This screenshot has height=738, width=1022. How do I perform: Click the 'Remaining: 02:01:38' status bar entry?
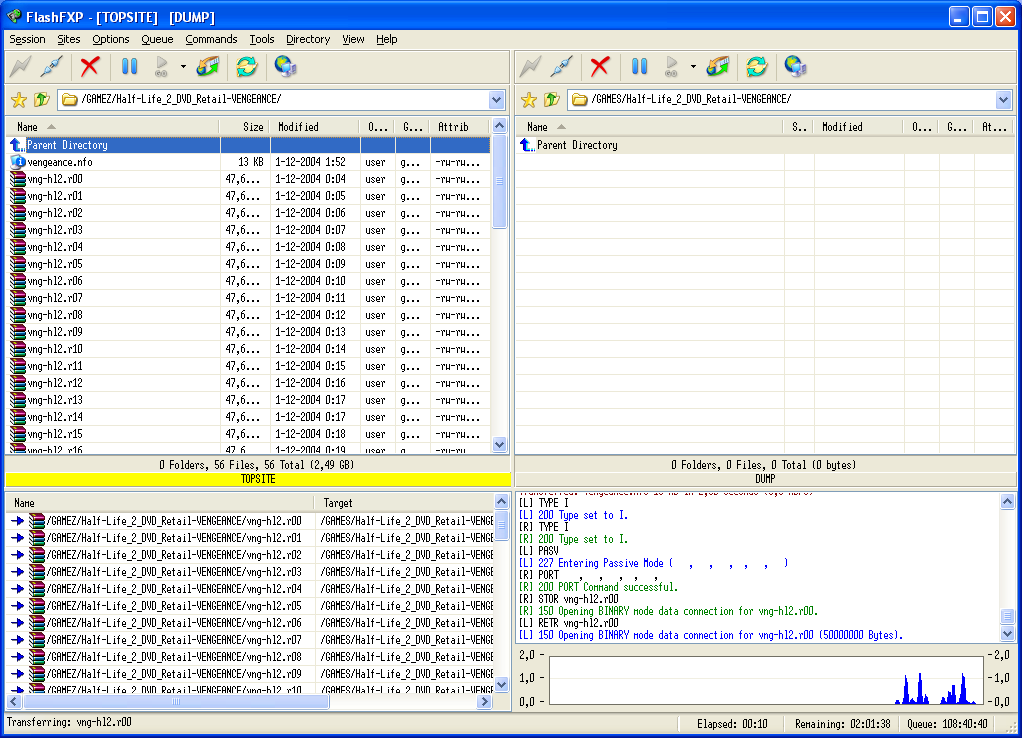click(842, 724)
